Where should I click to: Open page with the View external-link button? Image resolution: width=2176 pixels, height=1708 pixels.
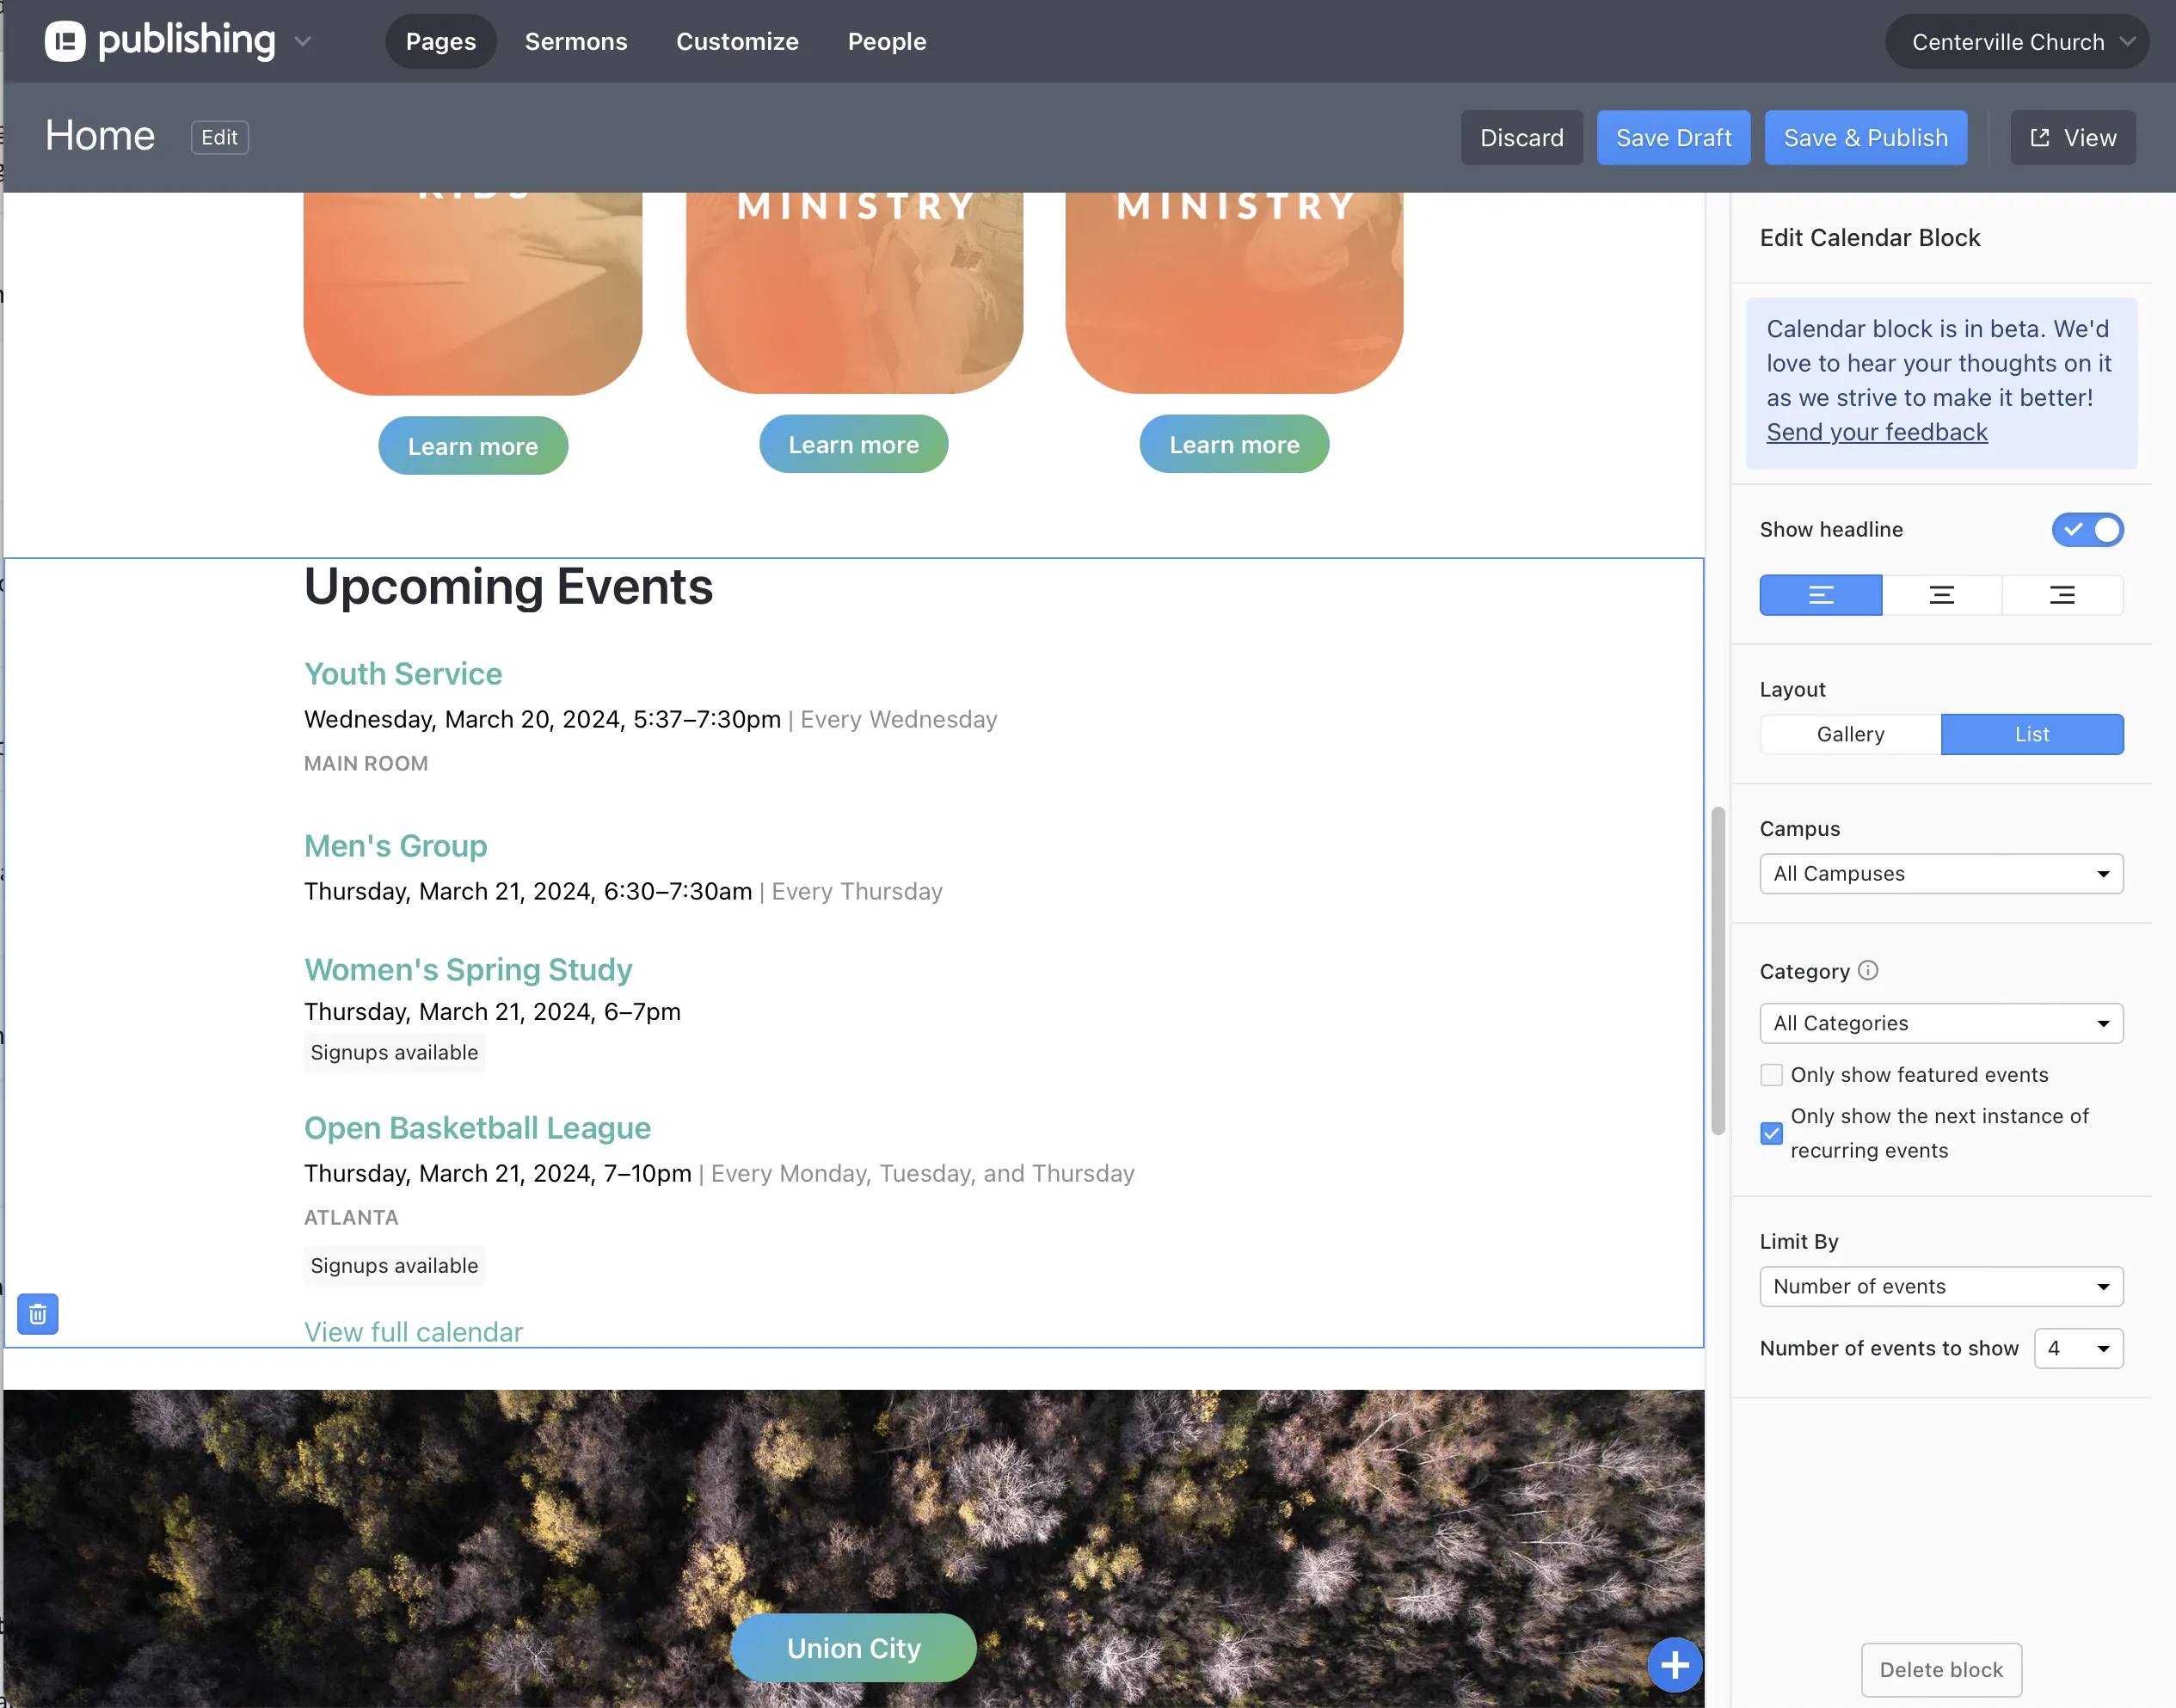point(2072,137)
